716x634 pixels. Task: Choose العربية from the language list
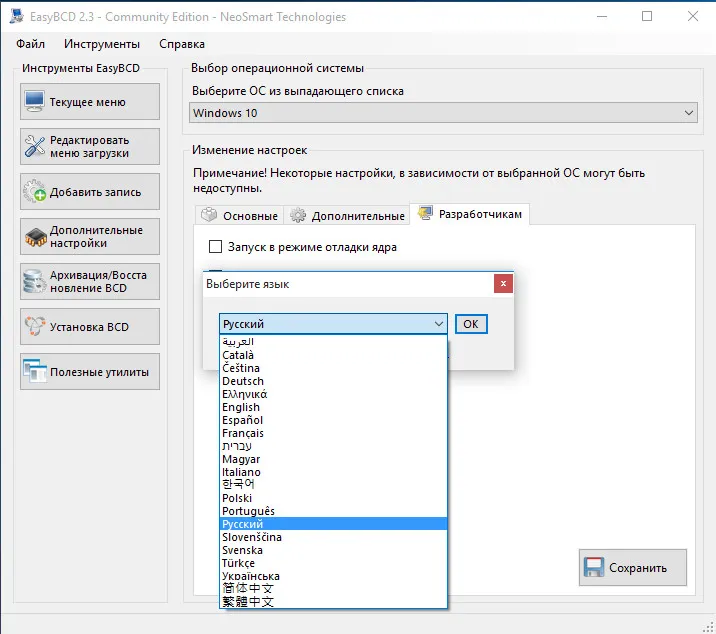[333, 342]
